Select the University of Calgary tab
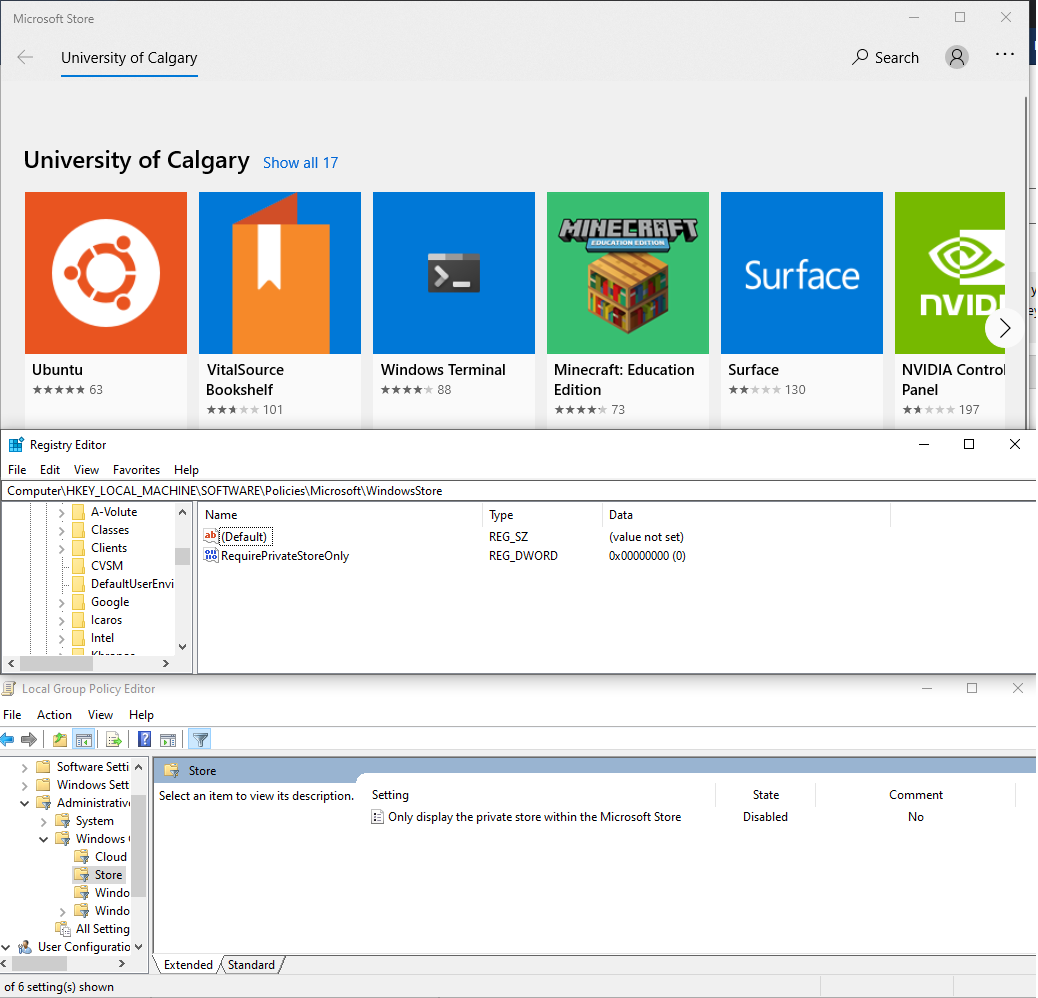1038x998 pixels. pos(129,58)
